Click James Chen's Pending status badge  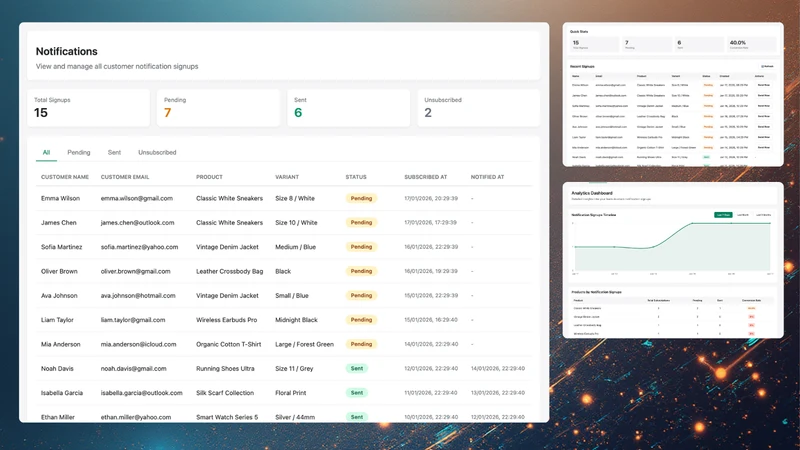pyautogui.click(x=361, y=222)
